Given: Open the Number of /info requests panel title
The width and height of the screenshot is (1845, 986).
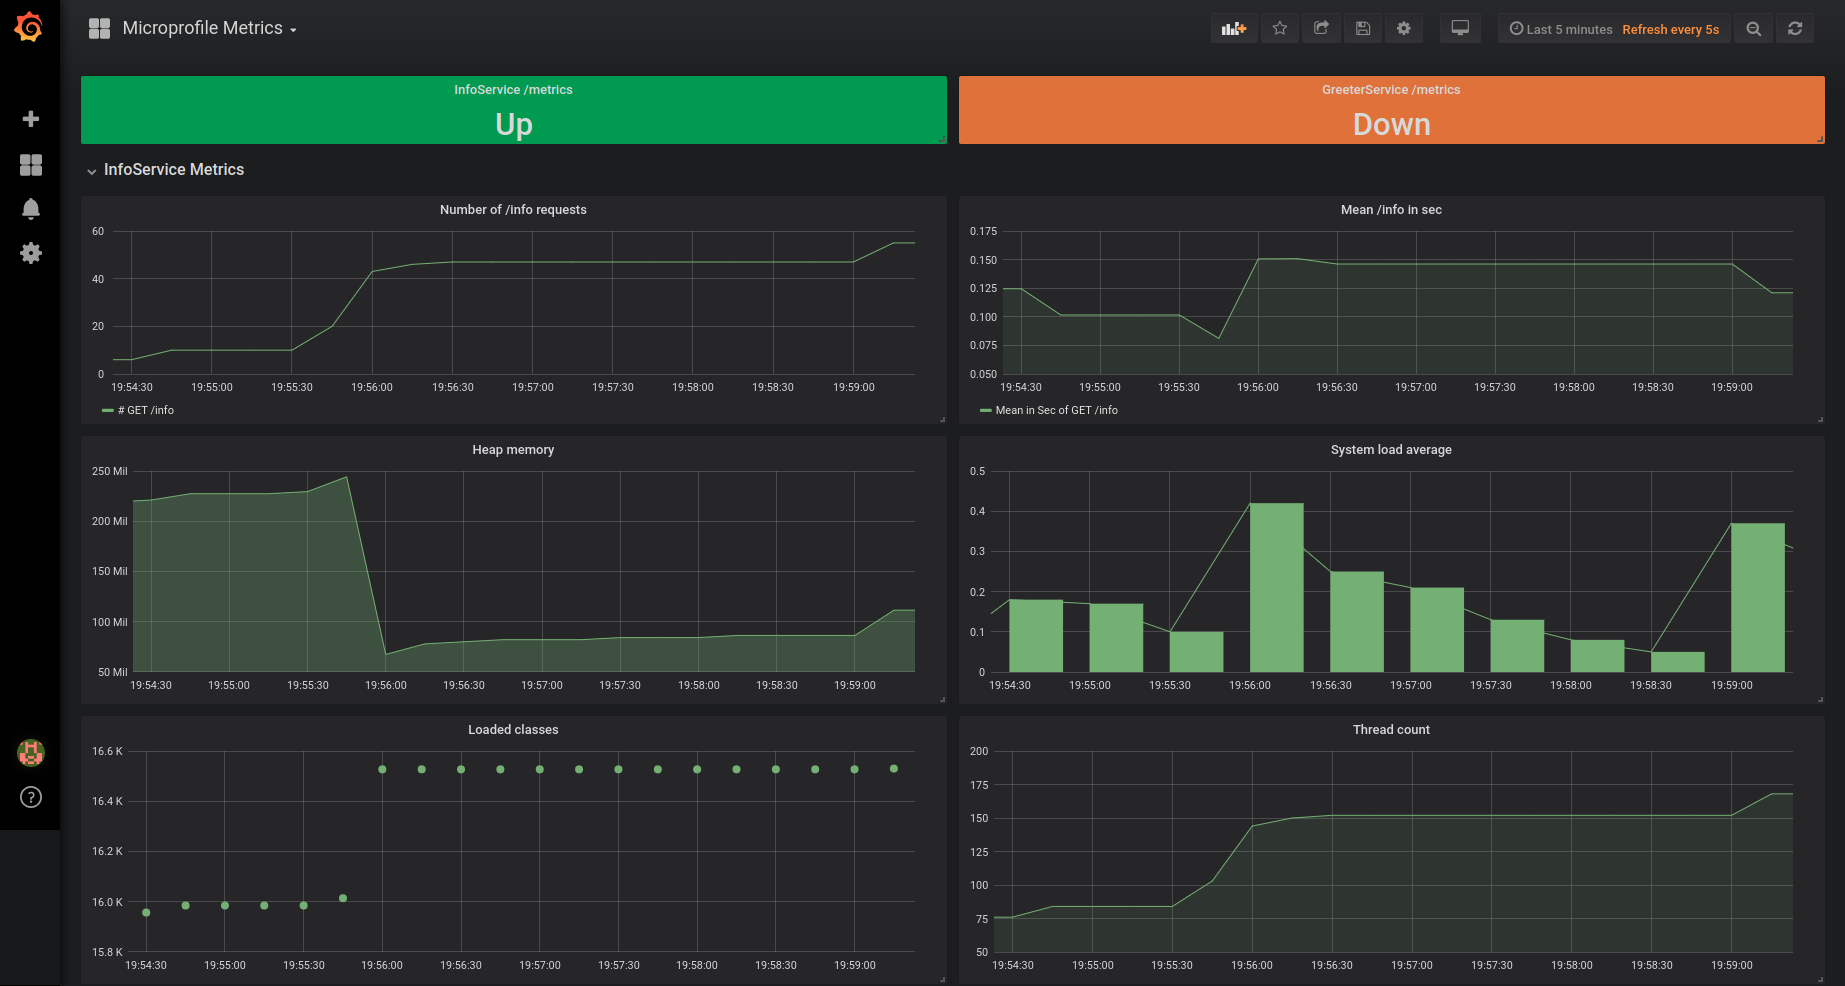Looking at the screenshot, I should [513, 210].
